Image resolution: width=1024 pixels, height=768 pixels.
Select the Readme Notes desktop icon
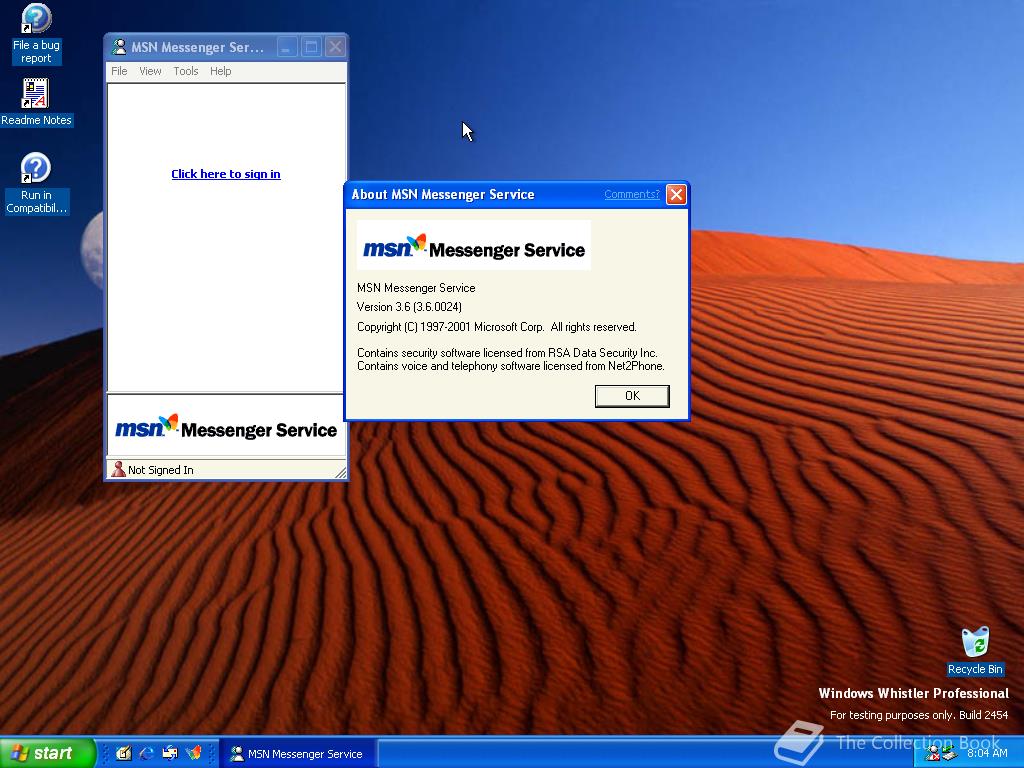(36, 102)
